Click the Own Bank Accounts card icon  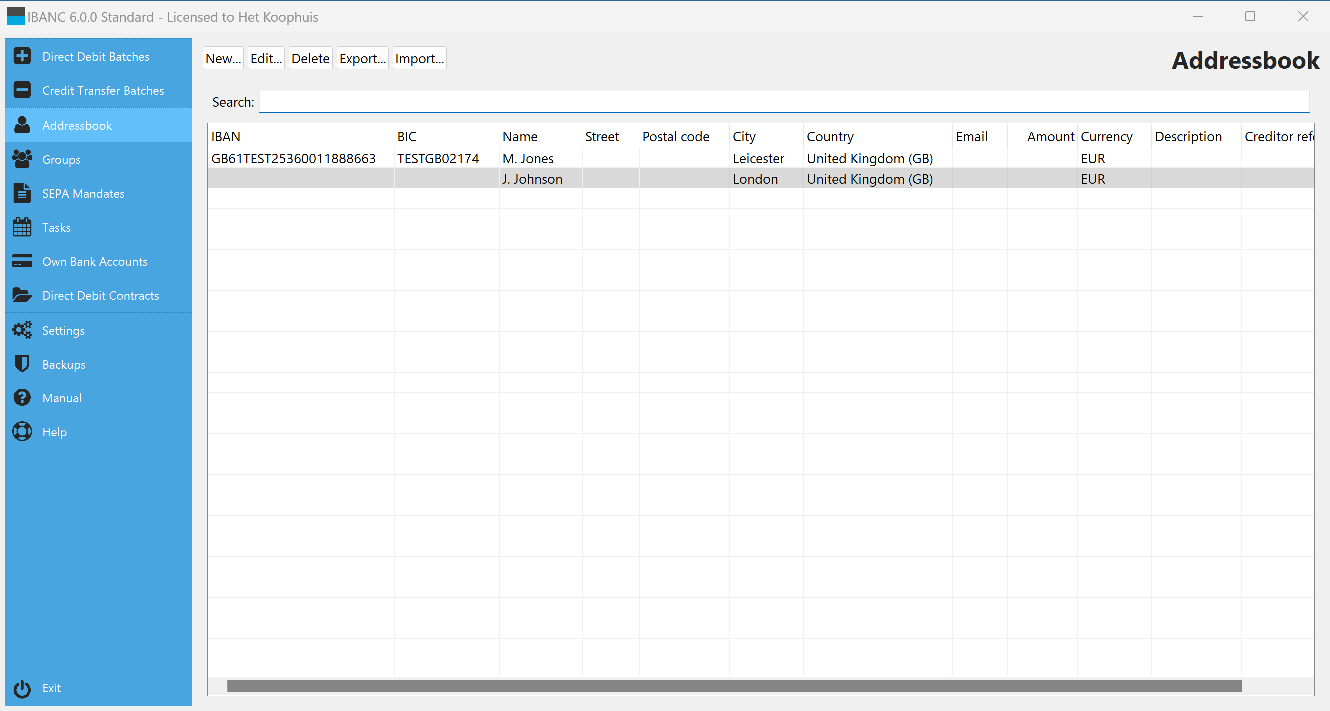(22, 262)
